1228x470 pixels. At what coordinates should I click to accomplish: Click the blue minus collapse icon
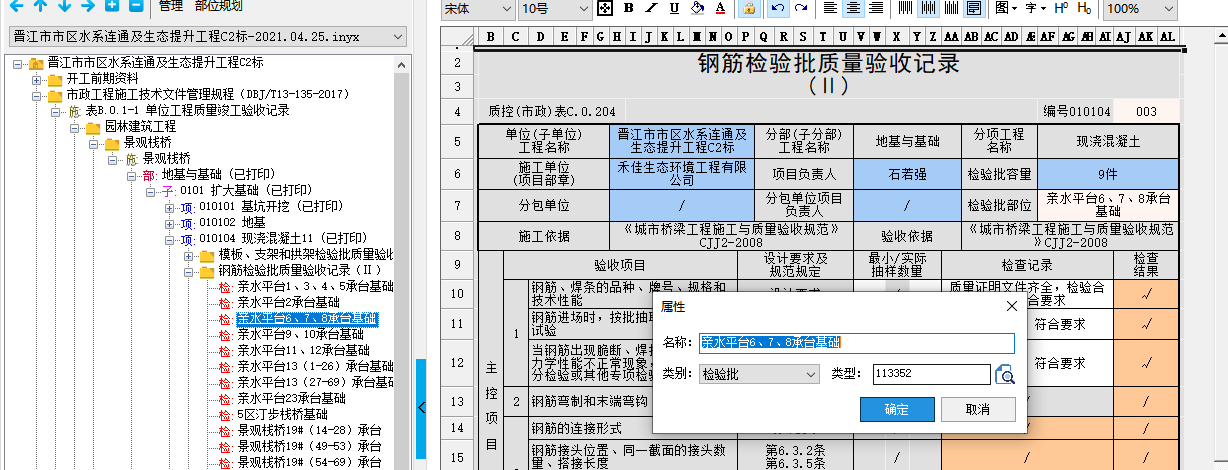coord(135,6)
